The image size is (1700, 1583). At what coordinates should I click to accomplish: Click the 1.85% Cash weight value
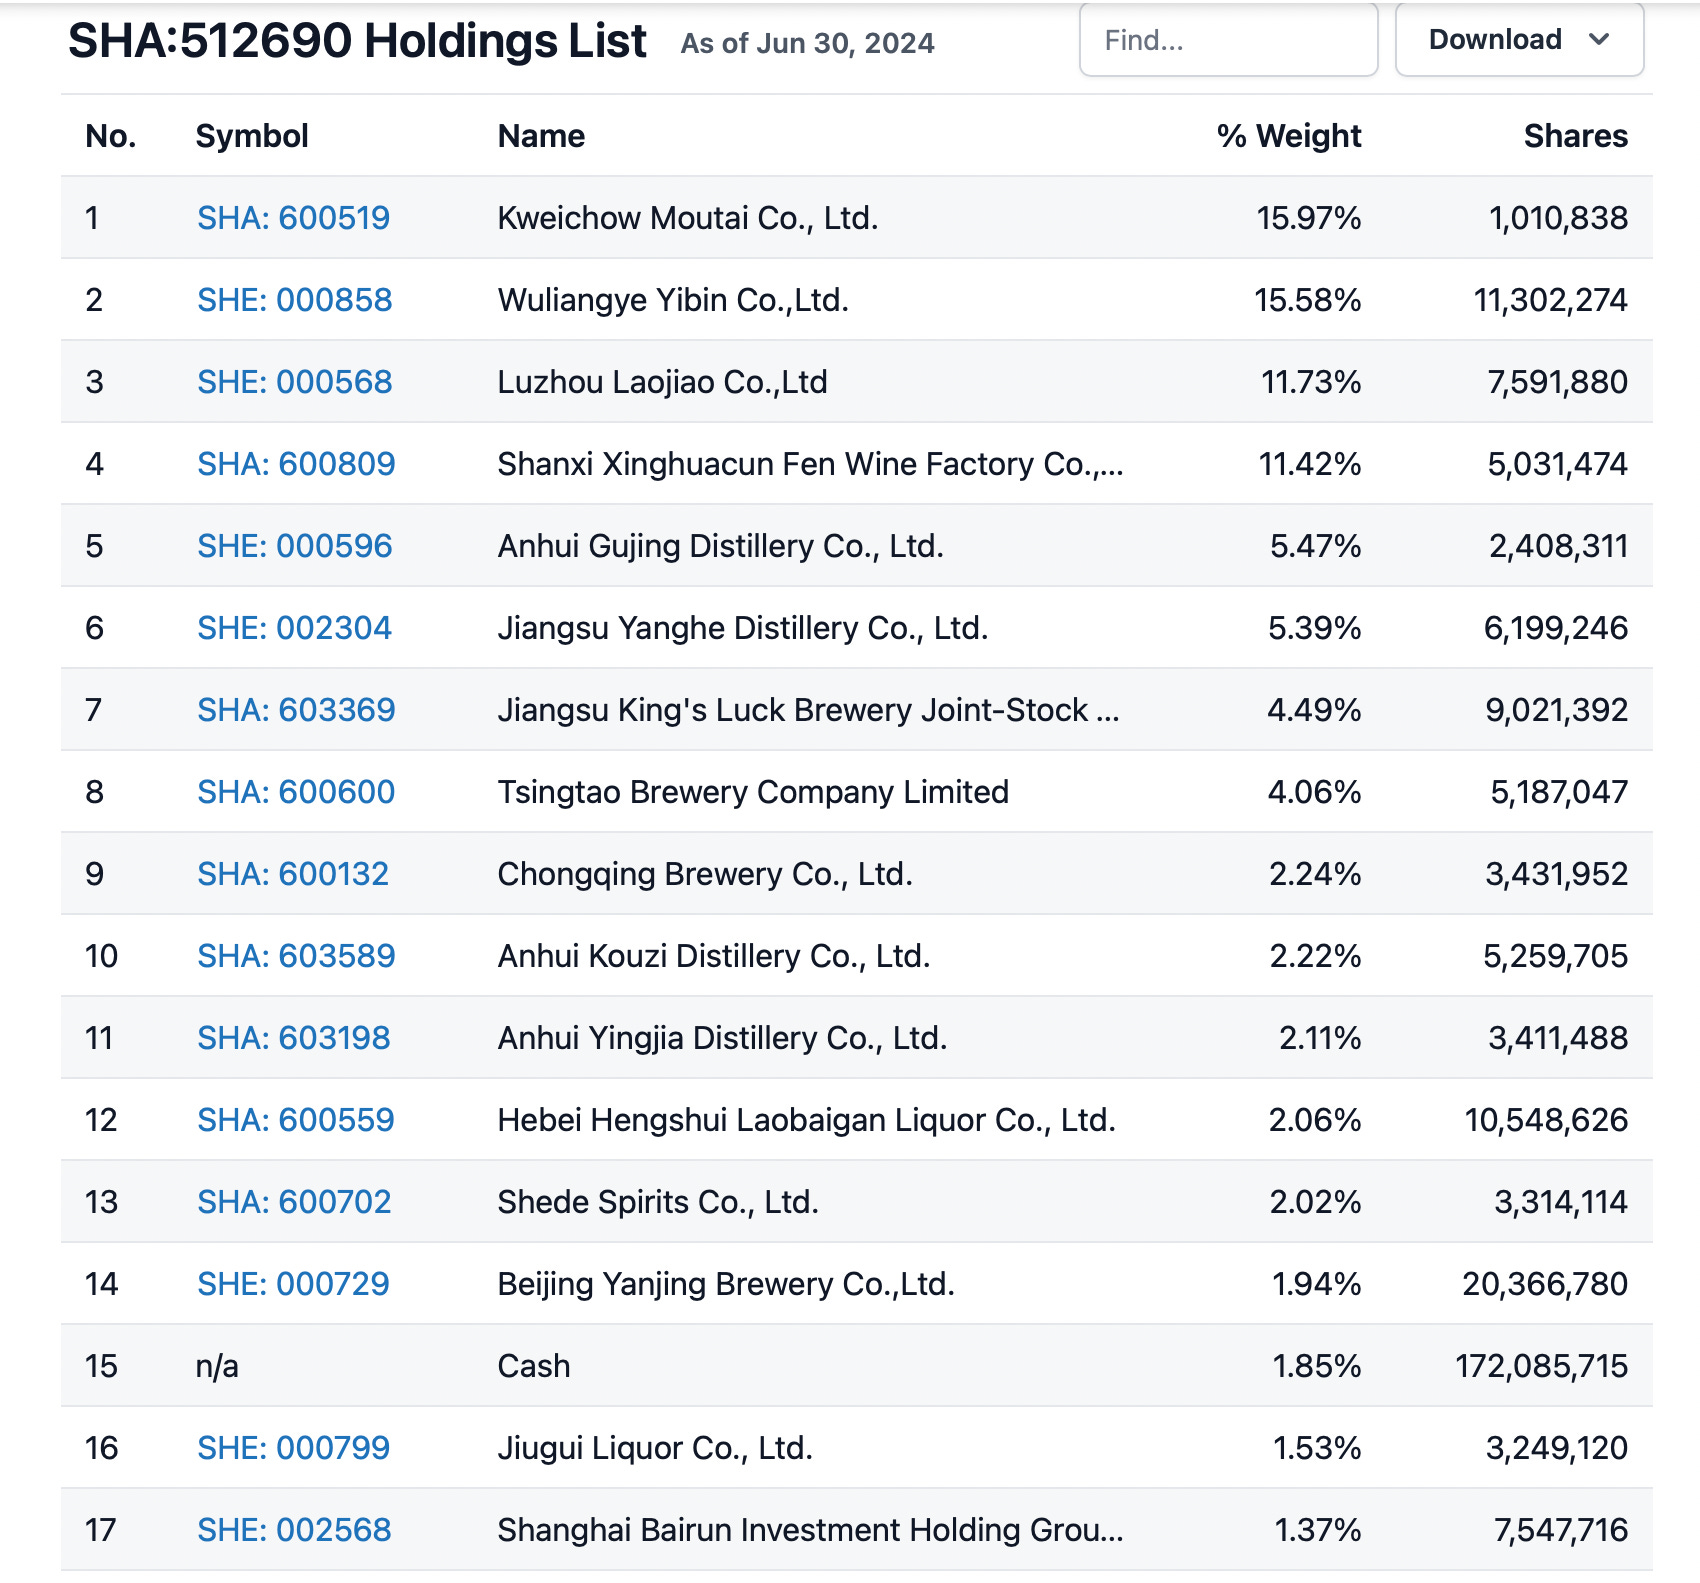[1316, 1366]
